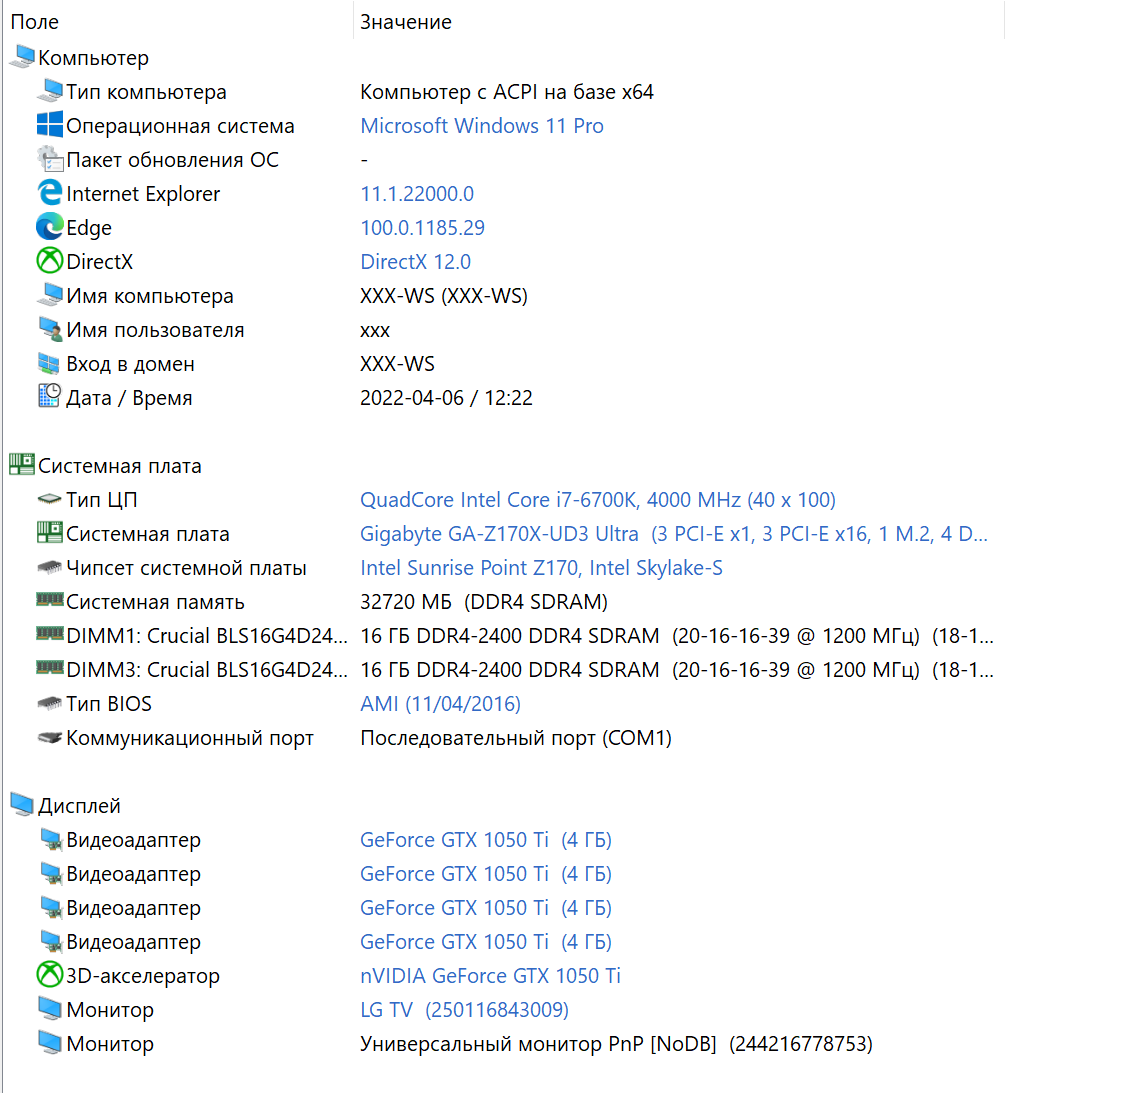This screenshot has width=1130, height=1093.
Task: Open the Internet Explorer version 11.1.22000.0 link
Action: click(417, 194)
